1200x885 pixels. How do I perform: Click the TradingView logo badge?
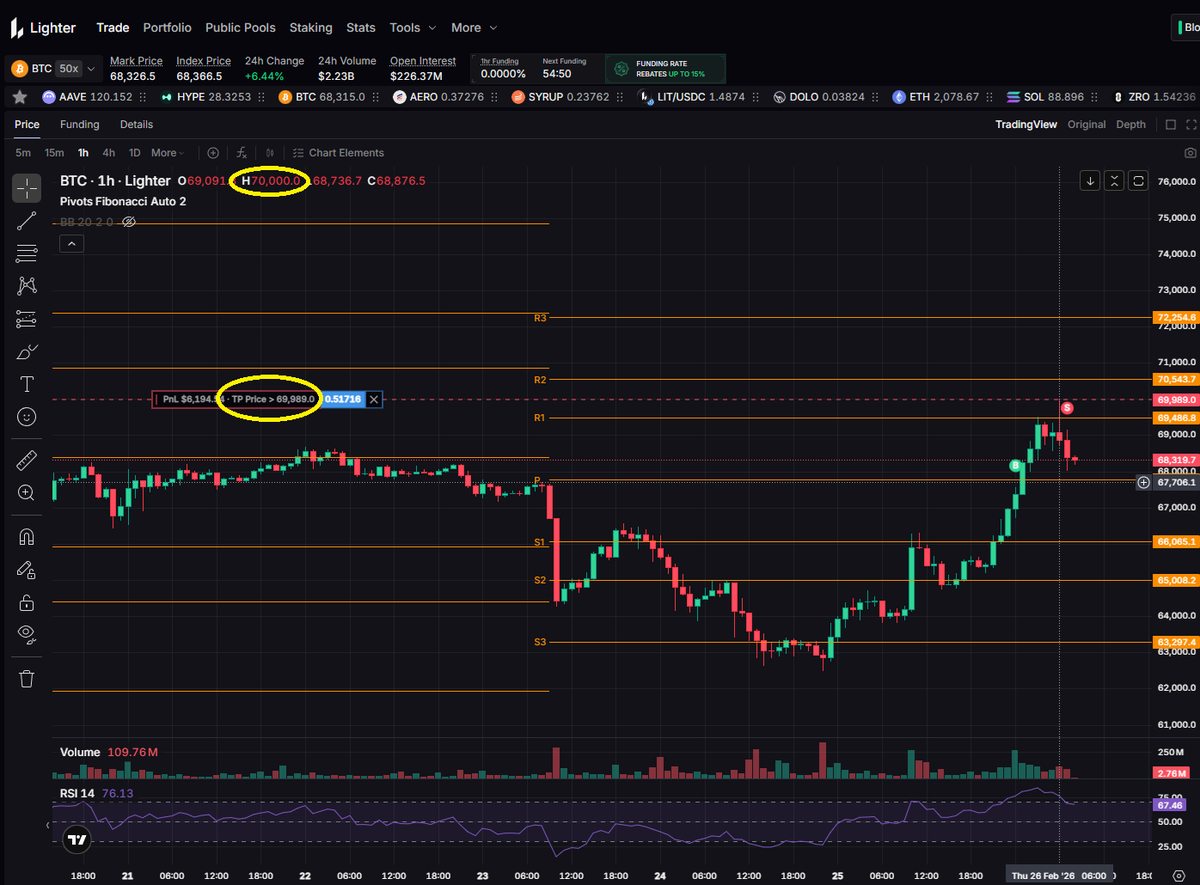(x=77, y=841)
